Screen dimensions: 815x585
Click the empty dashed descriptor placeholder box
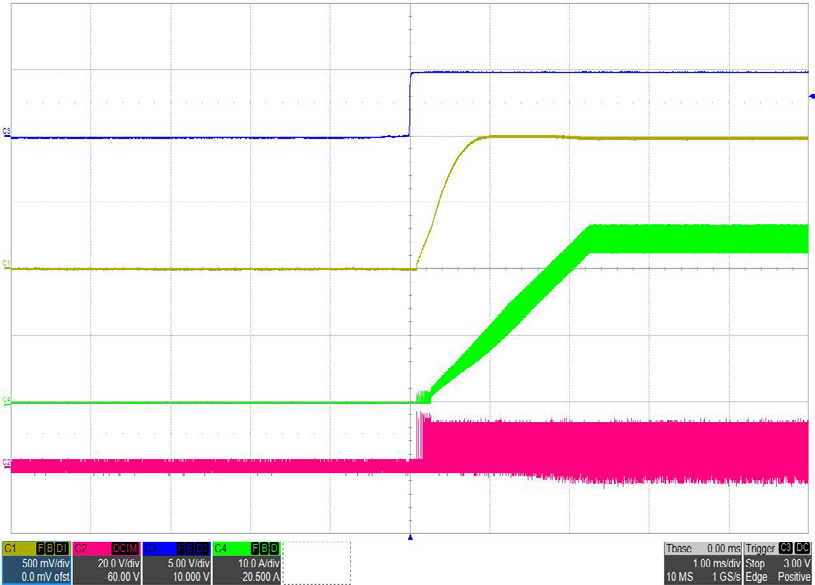(x=317, y=563)
